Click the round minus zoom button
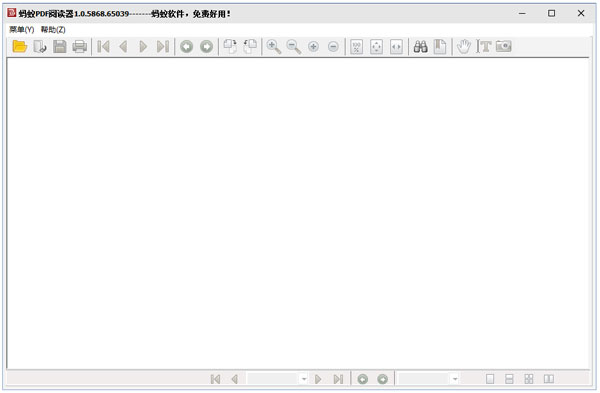The width and height of the screenshot is (600, 393). 333,47
